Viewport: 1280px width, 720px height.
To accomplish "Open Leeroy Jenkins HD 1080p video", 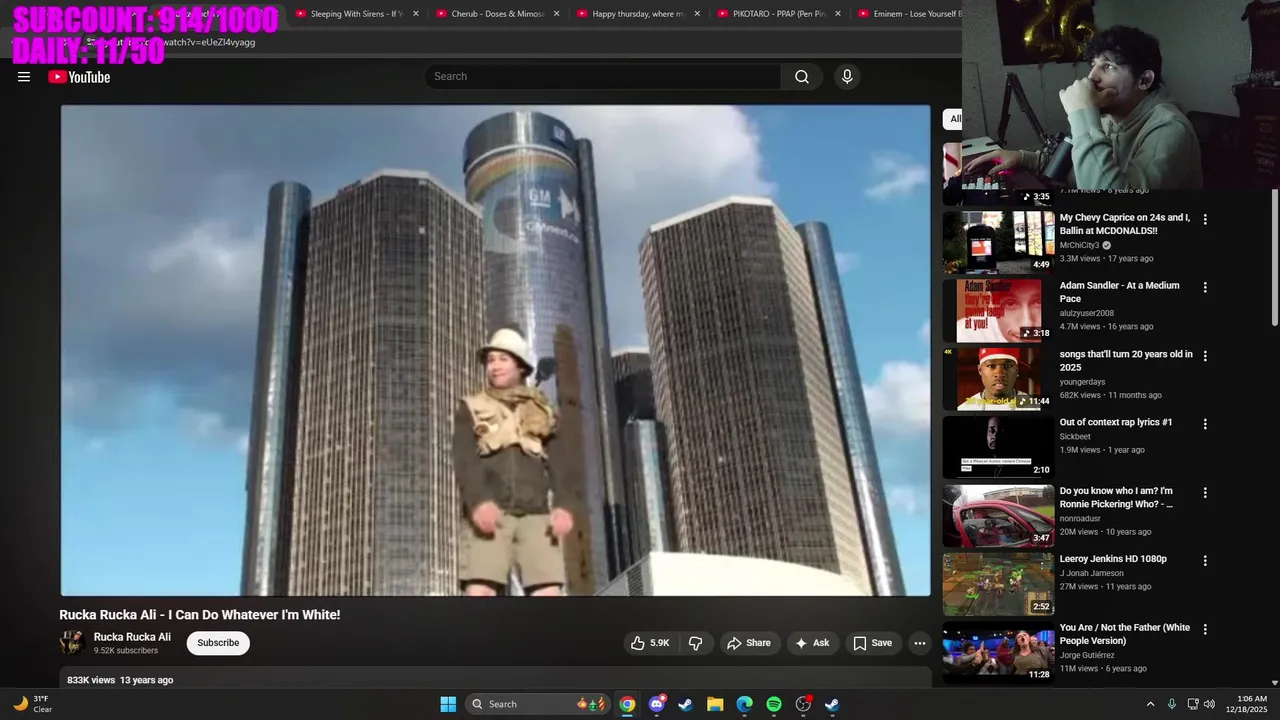I will click(x=1113, y=559).
